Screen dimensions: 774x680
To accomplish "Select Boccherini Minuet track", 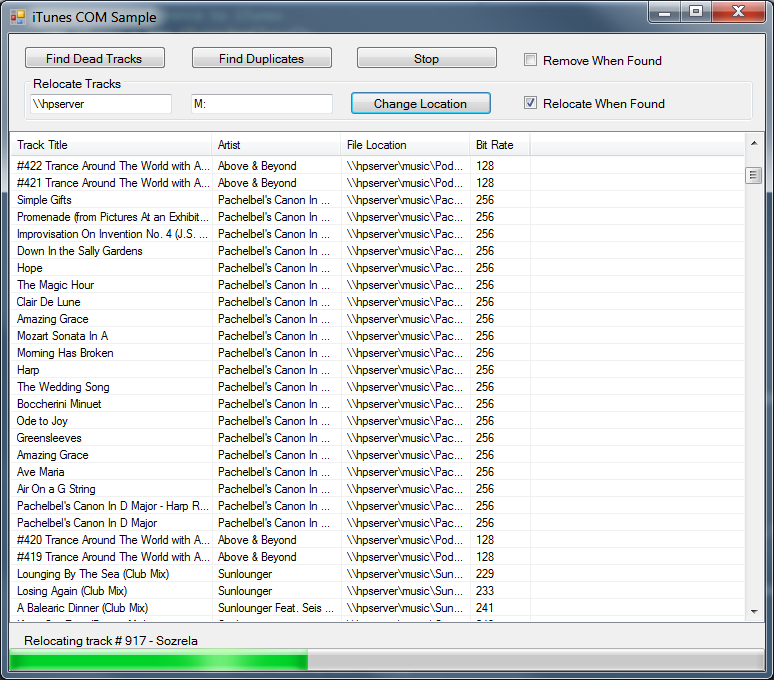I will (377, 404).
